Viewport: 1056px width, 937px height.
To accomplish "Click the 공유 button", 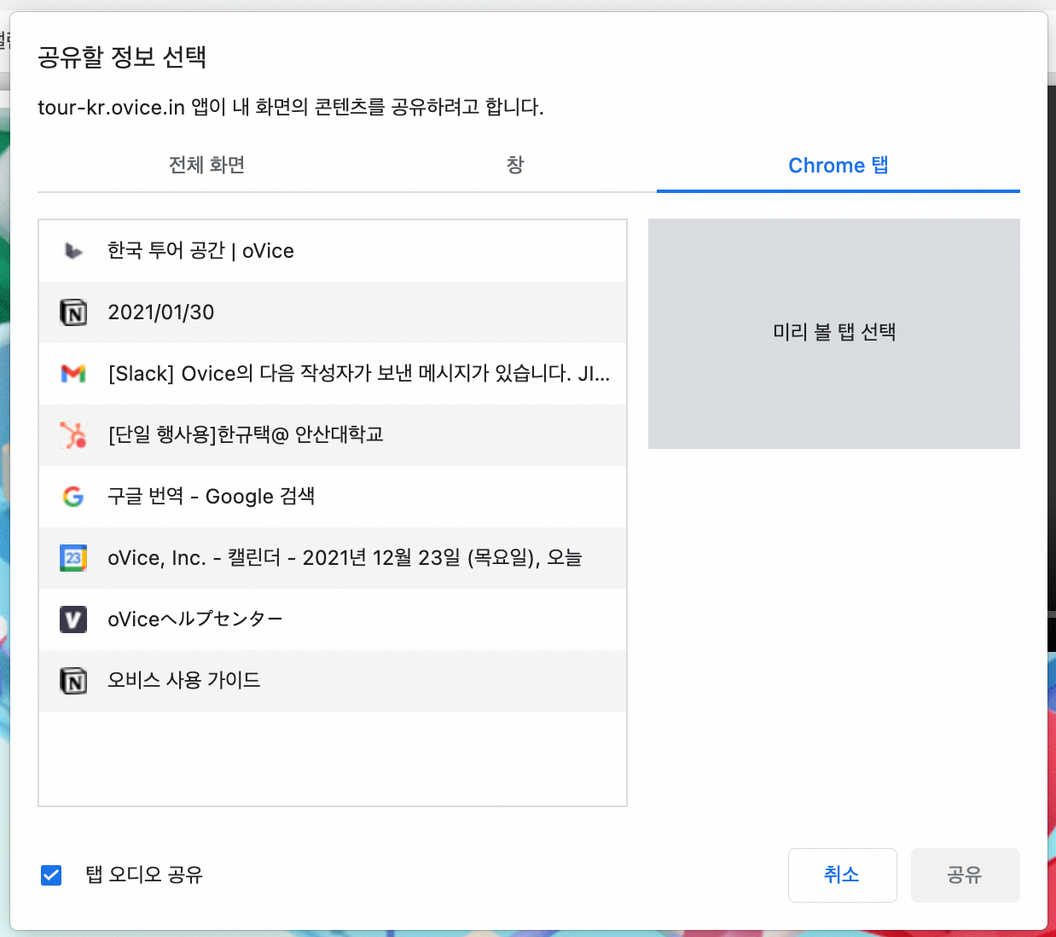I will [964, 875].
